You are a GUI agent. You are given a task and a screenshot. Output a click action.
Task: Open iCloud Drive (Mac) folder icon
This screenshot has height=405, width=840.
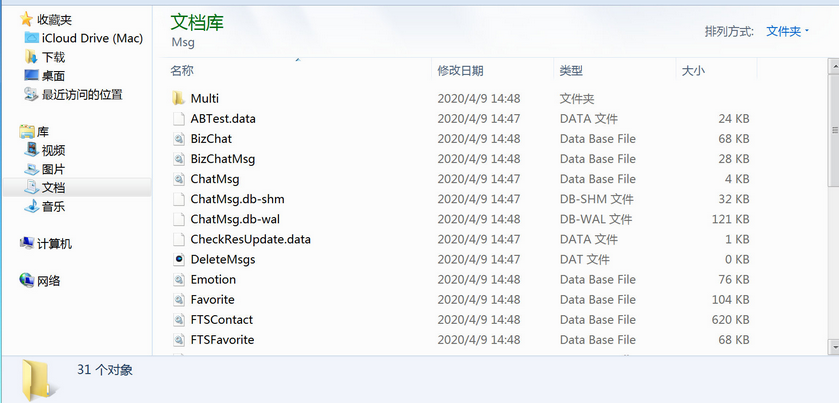[x=32, y=38]
